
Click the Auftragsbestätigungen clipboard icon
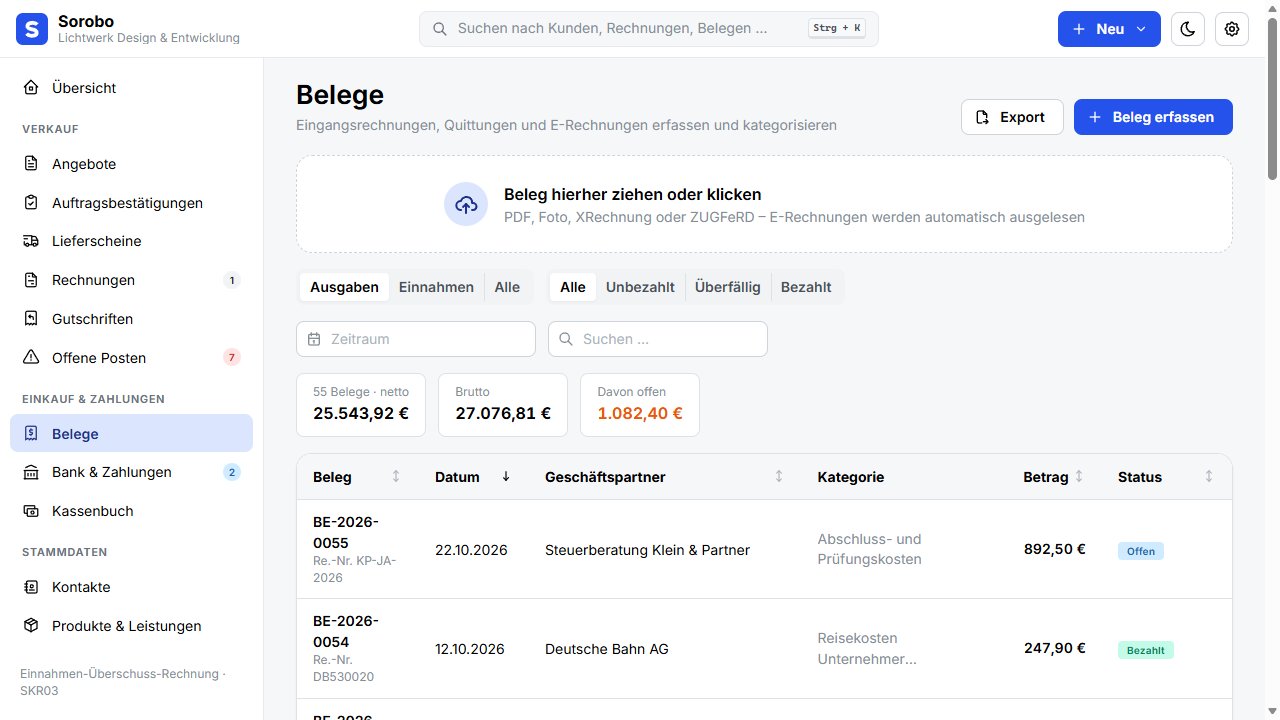[x=32, y=203]
